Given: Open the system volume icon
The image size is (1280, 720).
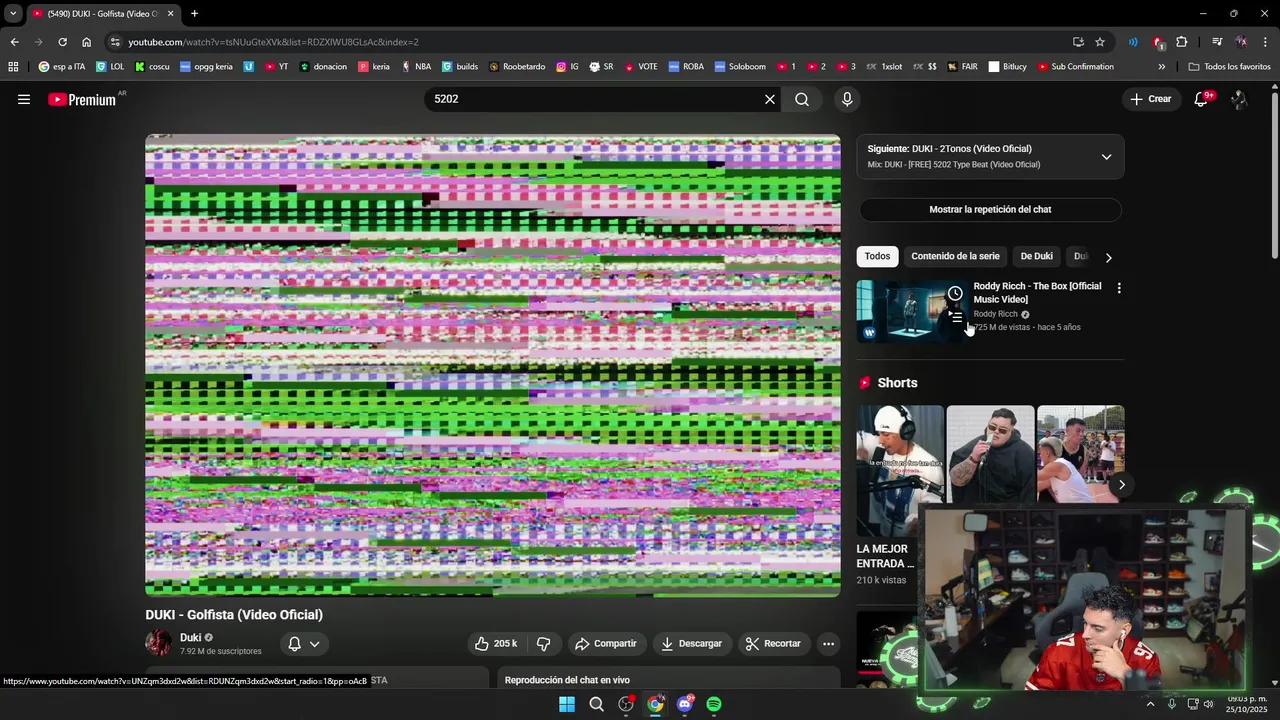Looking at the screenshot, I should pyautogui.click(x=1208, y=704).
